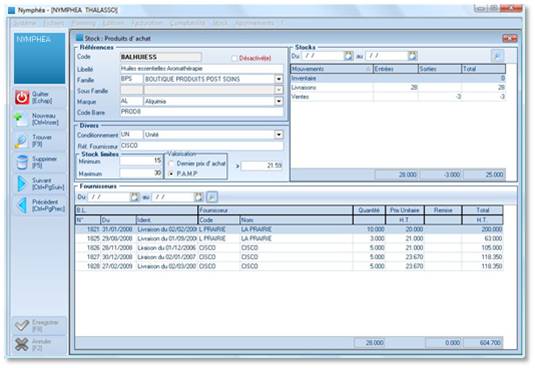Click the Stocks 'Du' date field
Image resolution: width=535 pixels, height=368 pixels.
coord(323,56)
